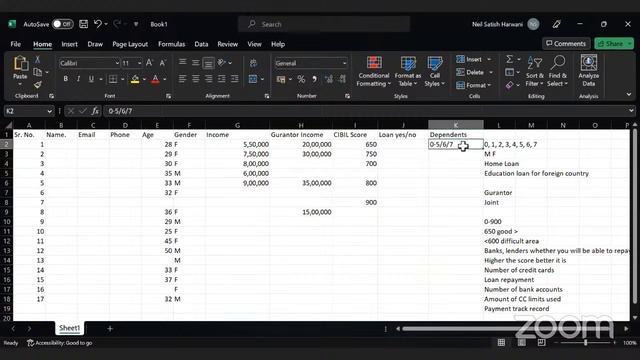The image size is (640, 360).
Task: Click Analyze Data
Action: pos(589,70)
